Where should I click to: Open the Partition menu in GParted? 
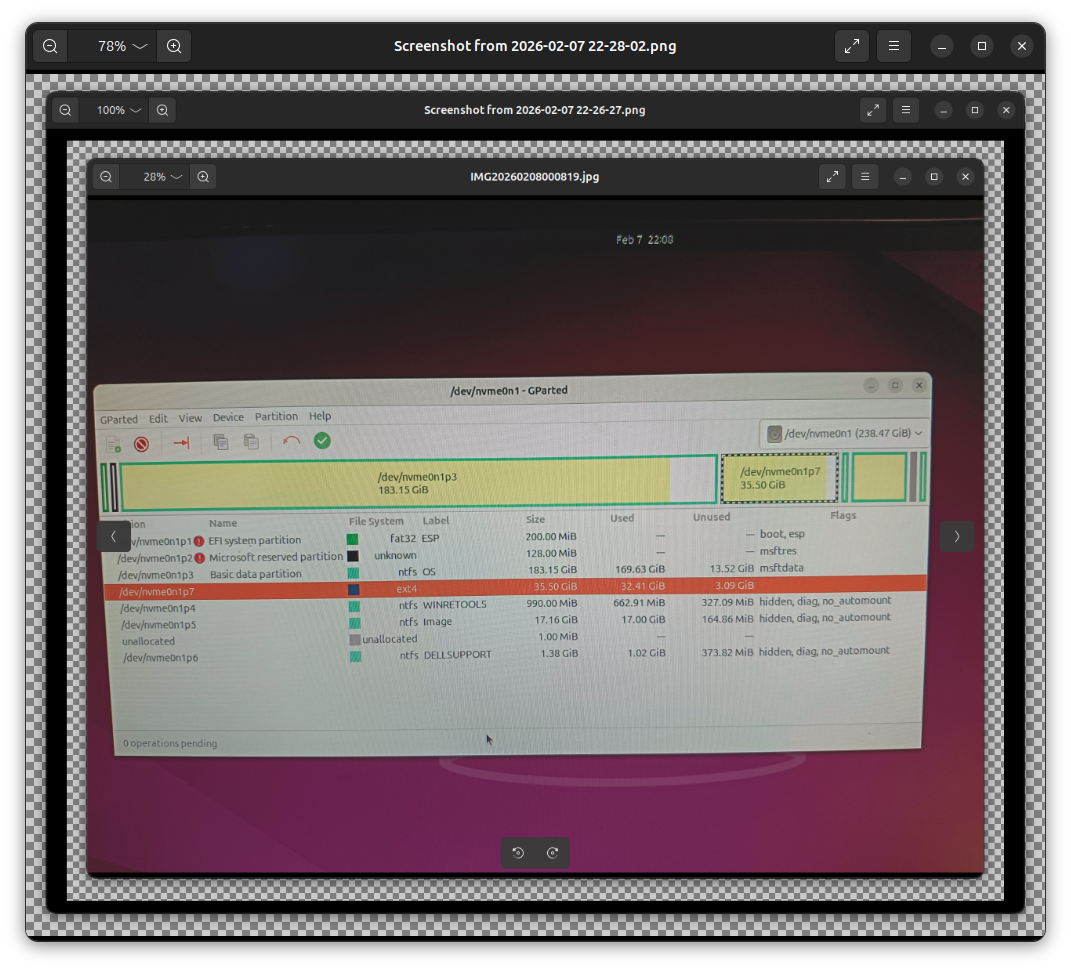(276, 417)
